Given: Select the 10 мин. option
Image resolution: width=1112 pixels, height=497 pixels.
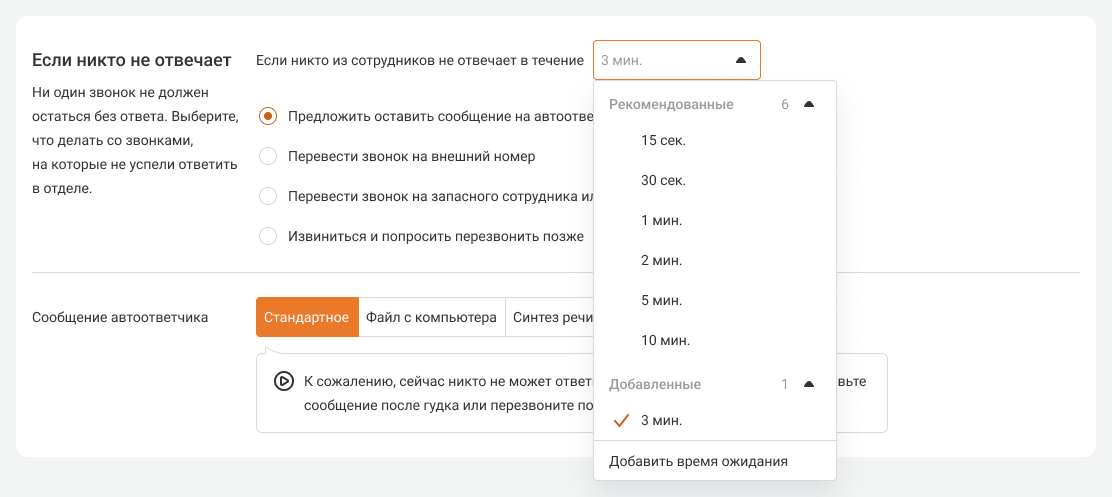Looking at the screenshot, I should [x=665, y=340].
